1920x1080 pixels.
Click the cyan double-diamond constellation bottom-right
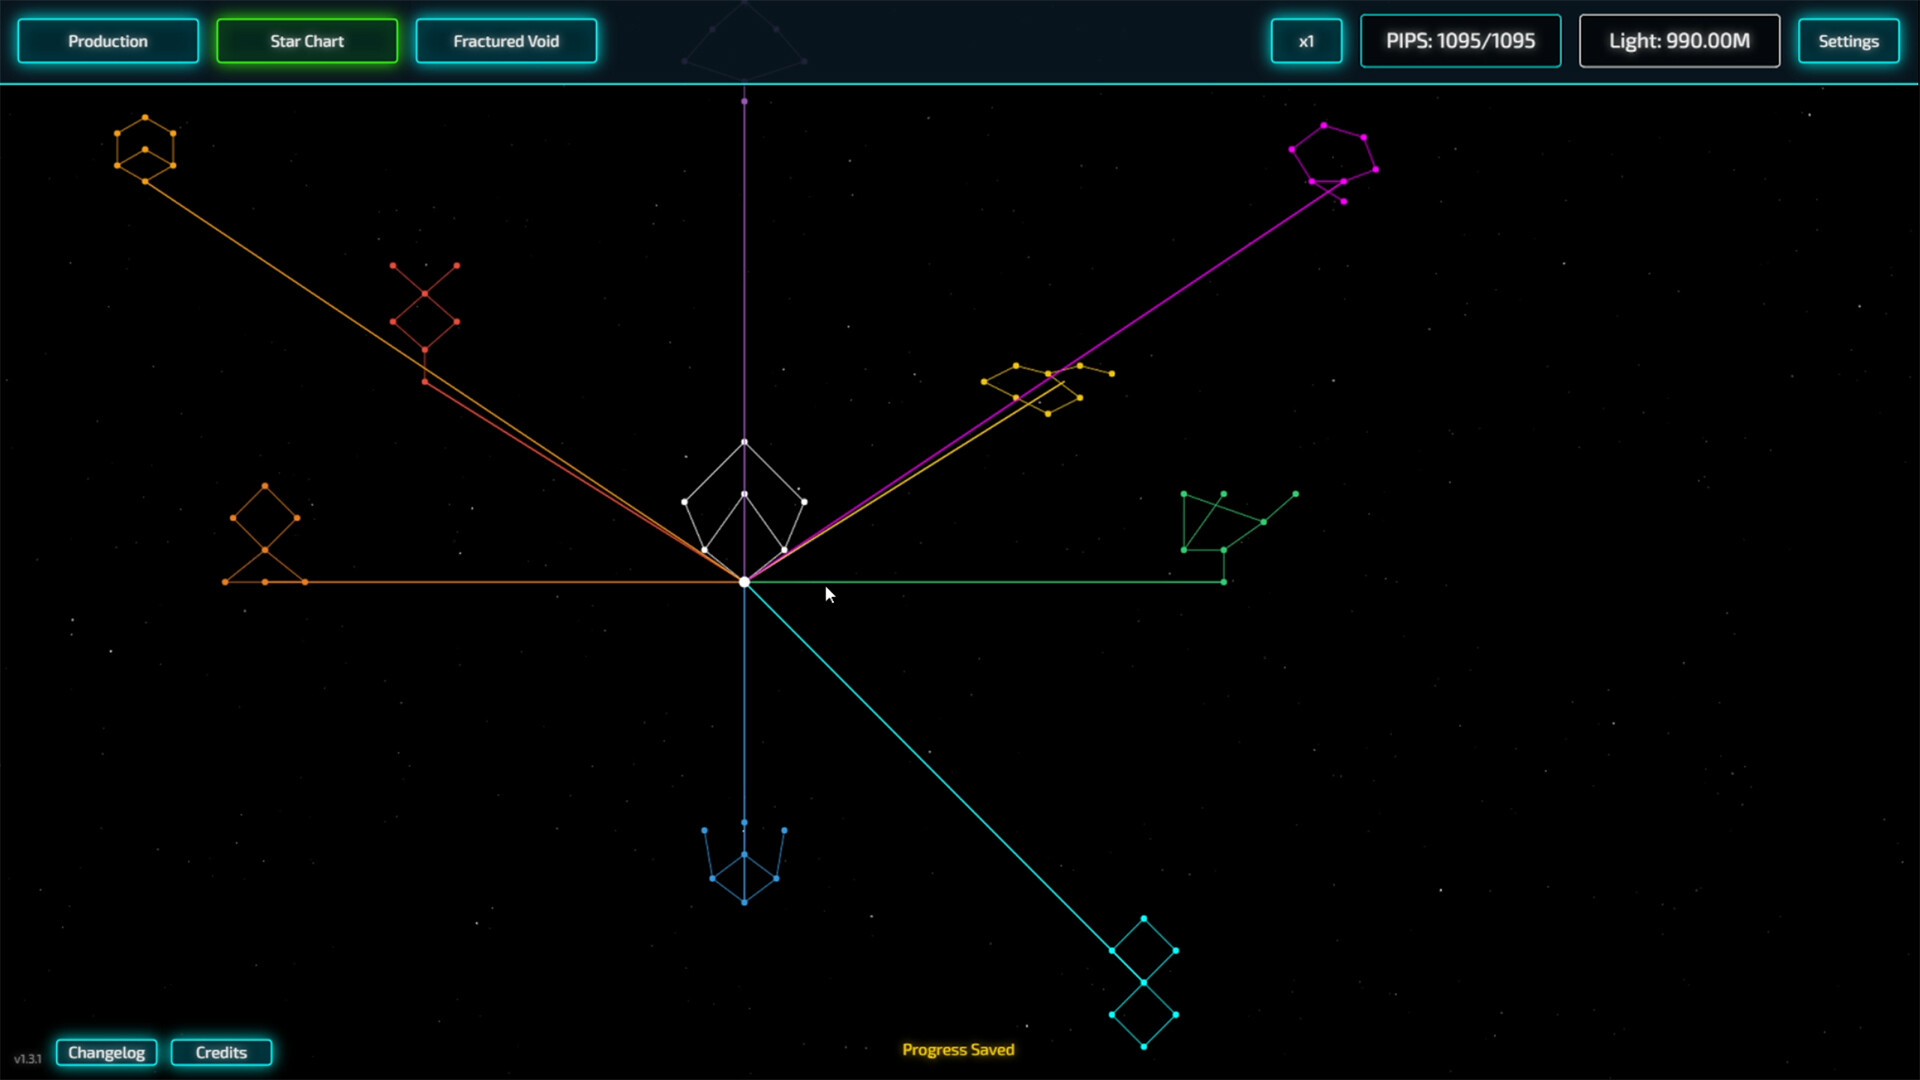click(x=1145, y=980)
